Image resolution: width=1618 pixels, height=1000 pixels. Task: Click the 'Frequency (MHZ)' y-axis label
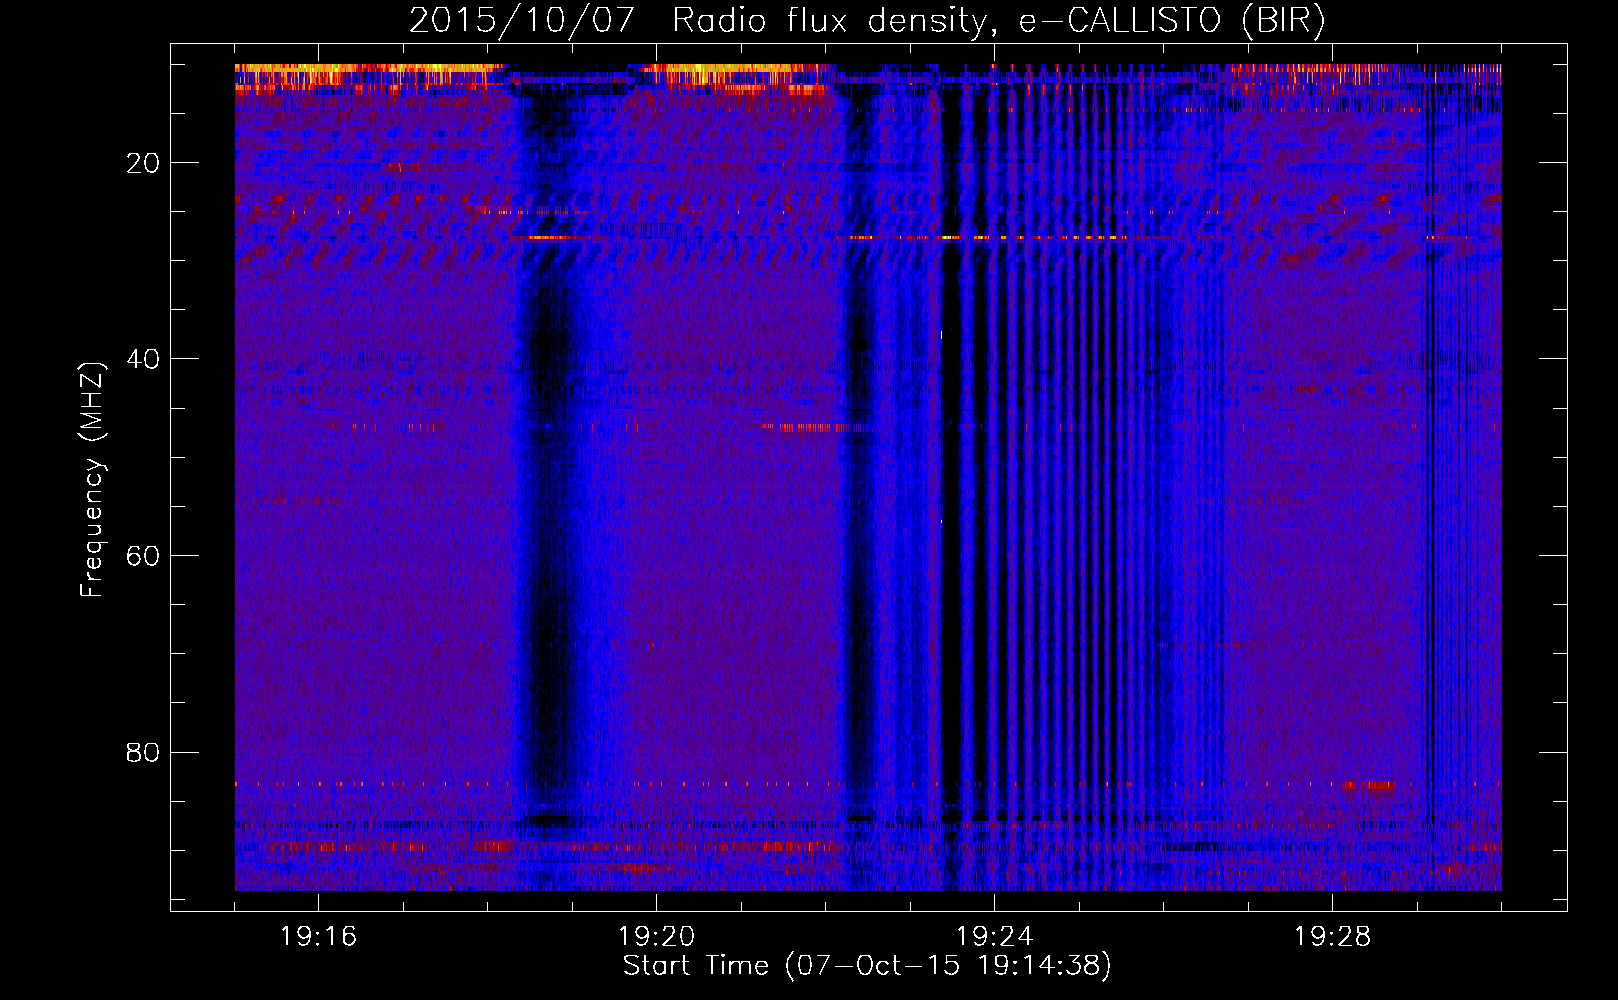pos(92,480)
